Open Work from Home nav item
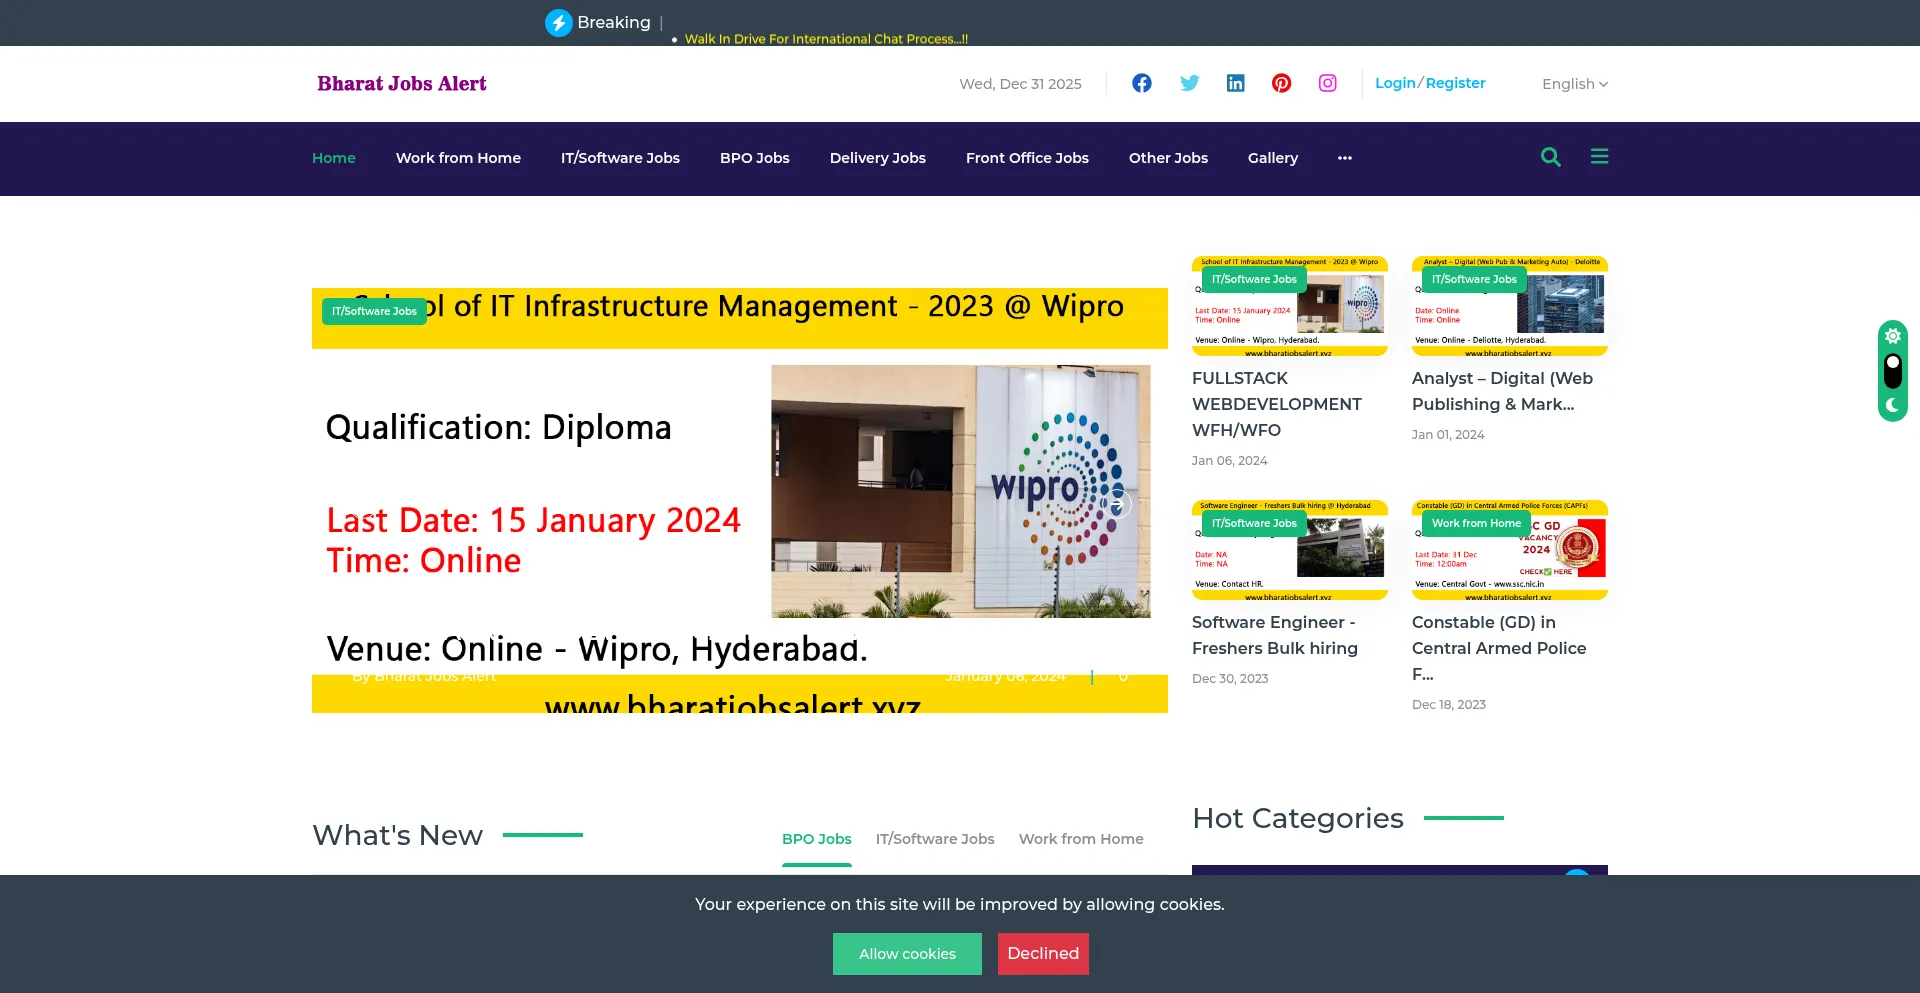The height and width of the screenshot is (993, 1920). click(457, 158)
